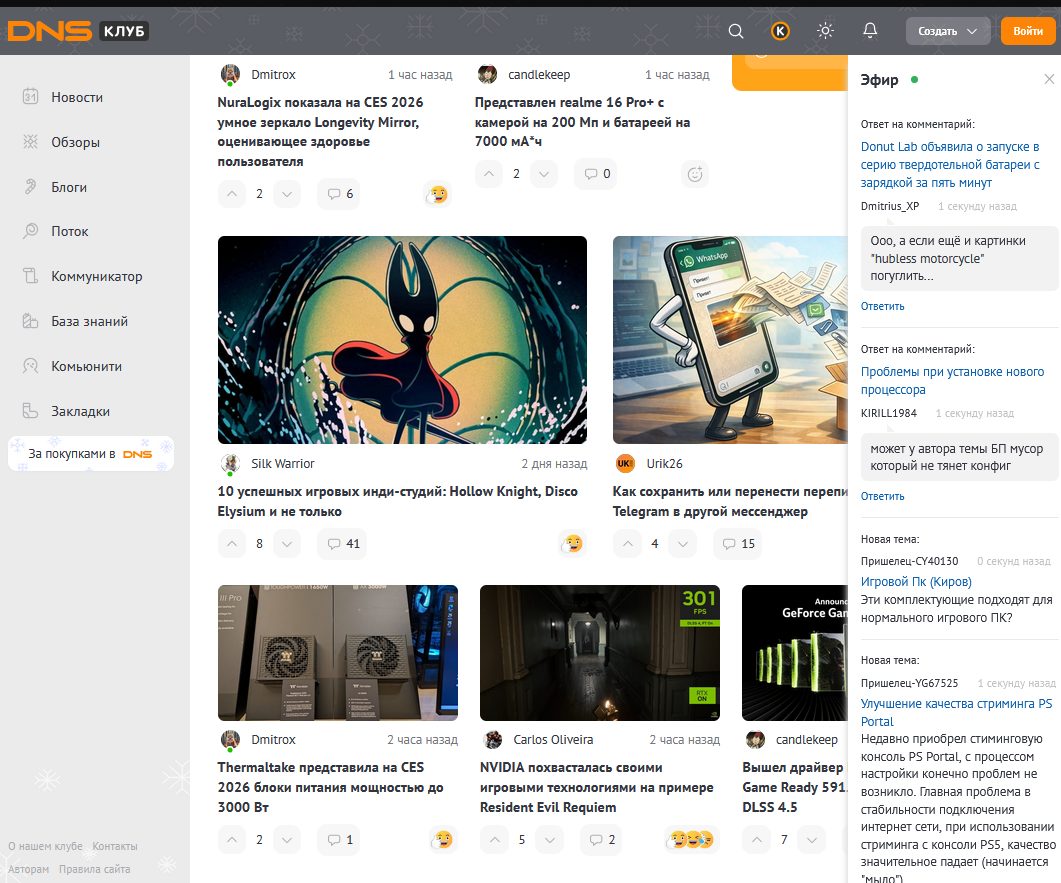Add reaction to realme 16 Pro+ post

695,174
